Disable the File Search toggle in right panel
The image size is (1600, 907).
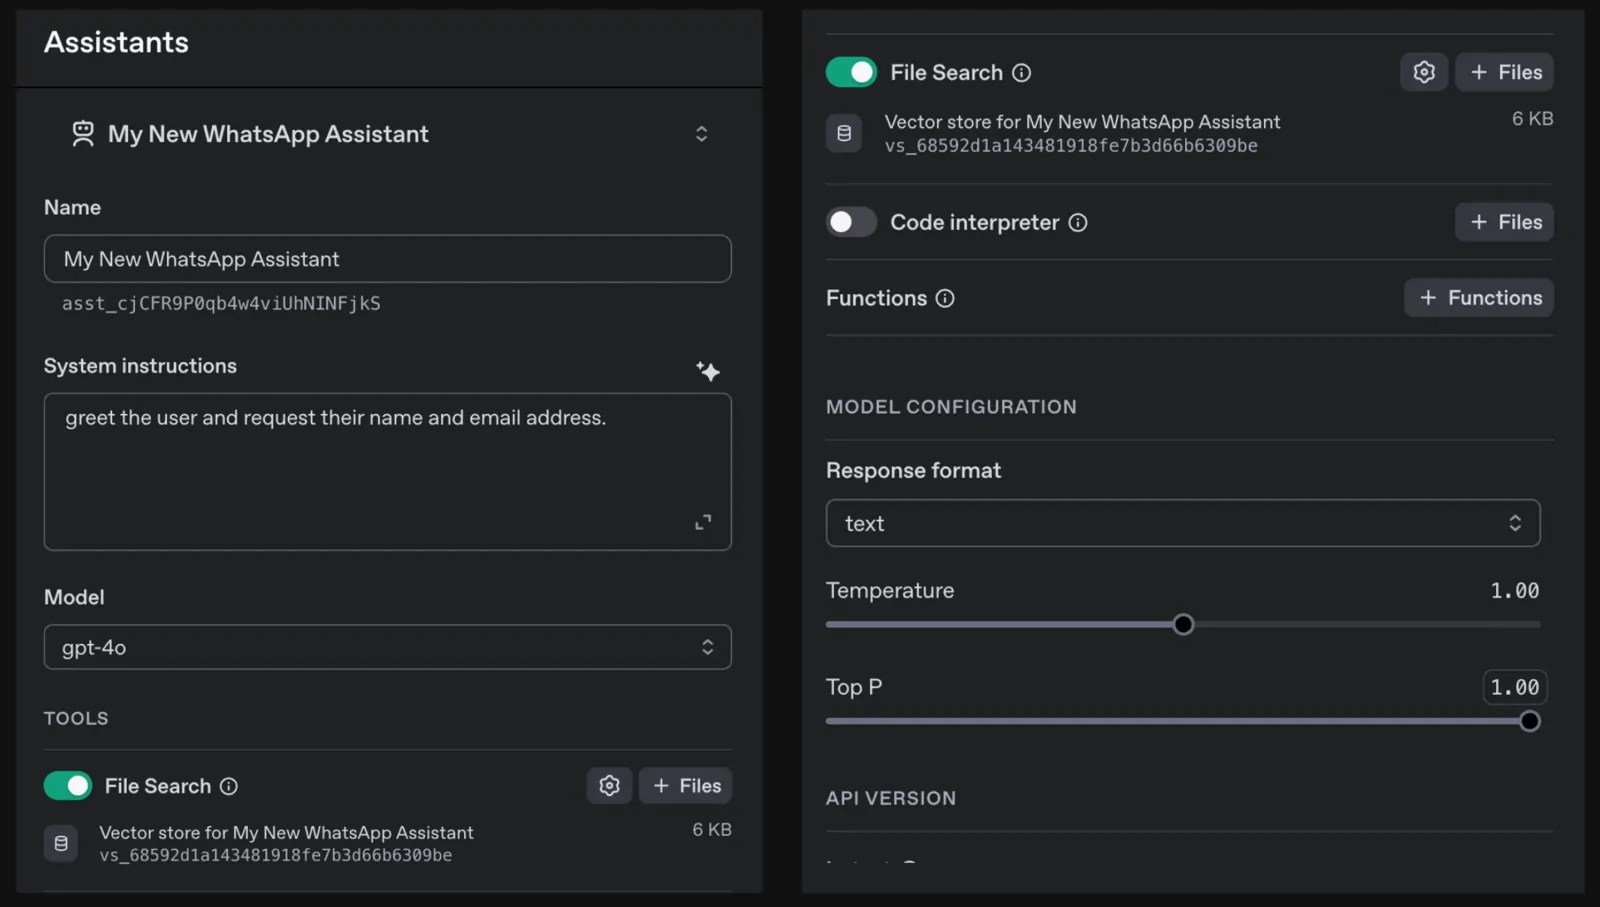851,72
